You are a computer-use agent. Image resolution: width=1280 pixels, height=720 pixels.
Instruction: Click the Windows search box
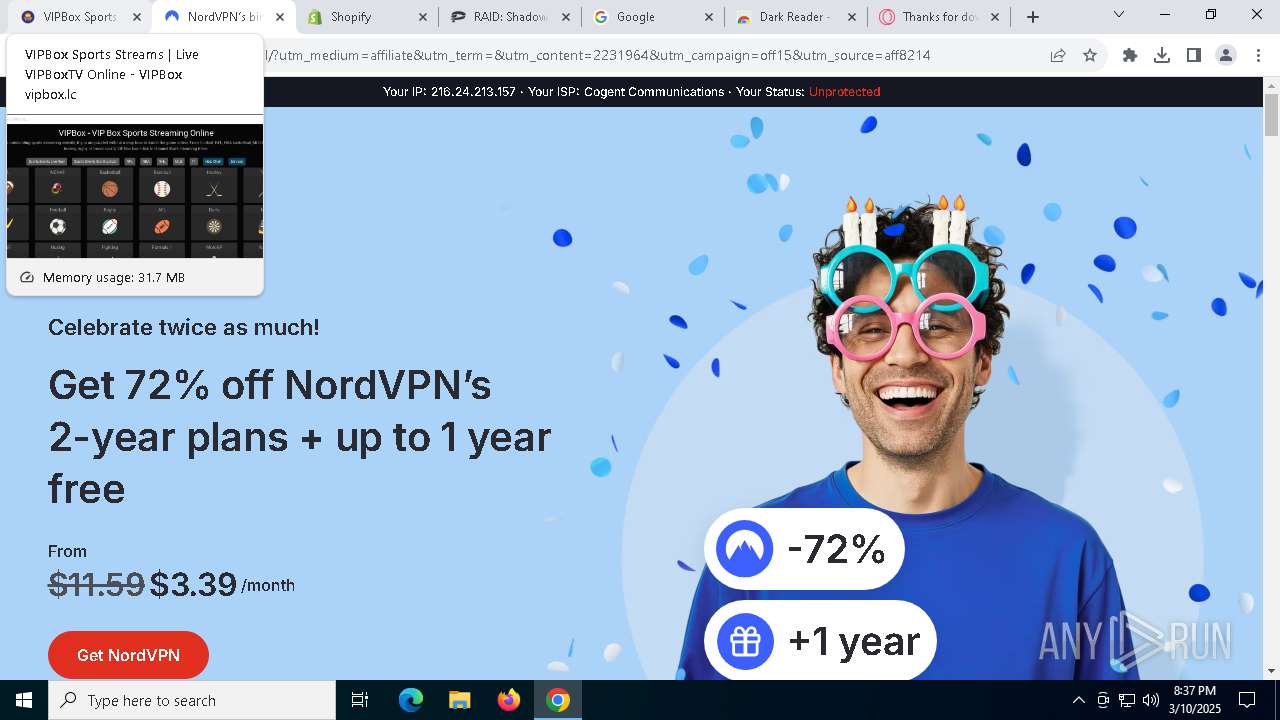tap(192, 700)
